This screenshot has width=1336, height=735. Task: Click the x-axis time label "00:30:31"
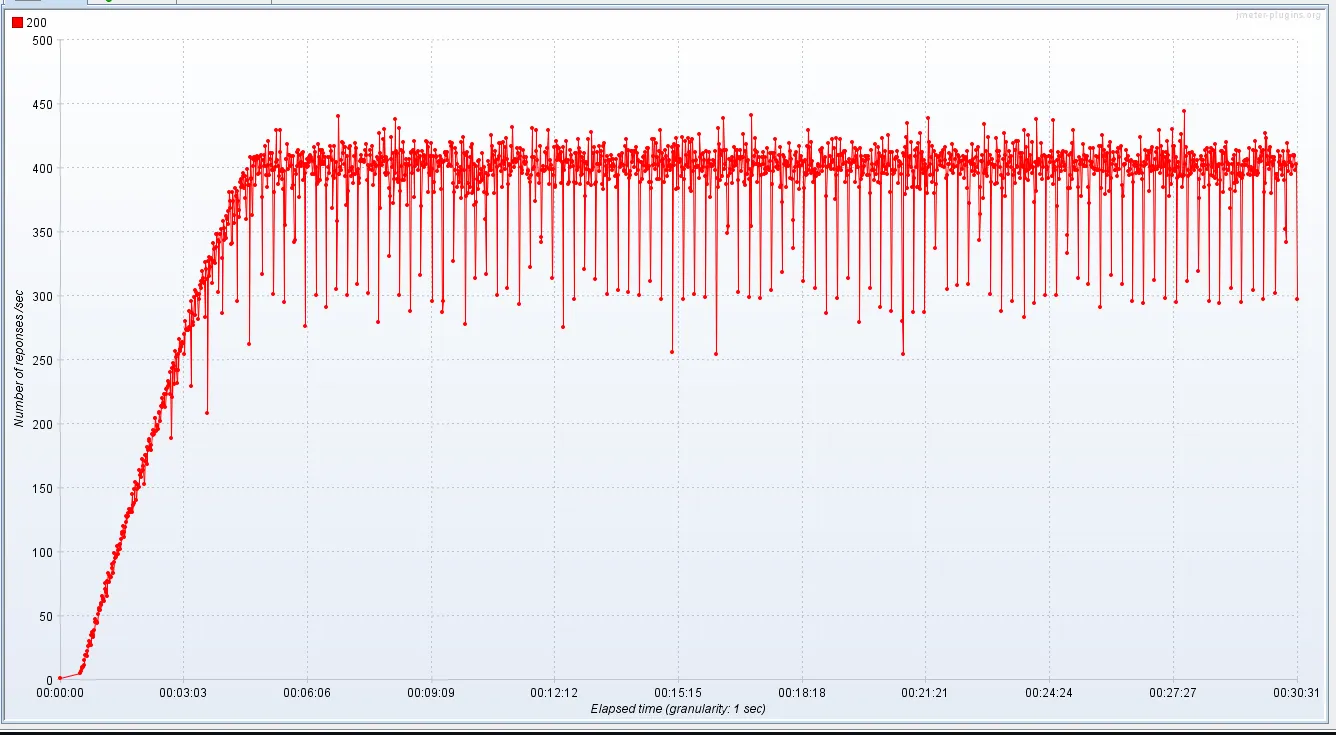1297,693
